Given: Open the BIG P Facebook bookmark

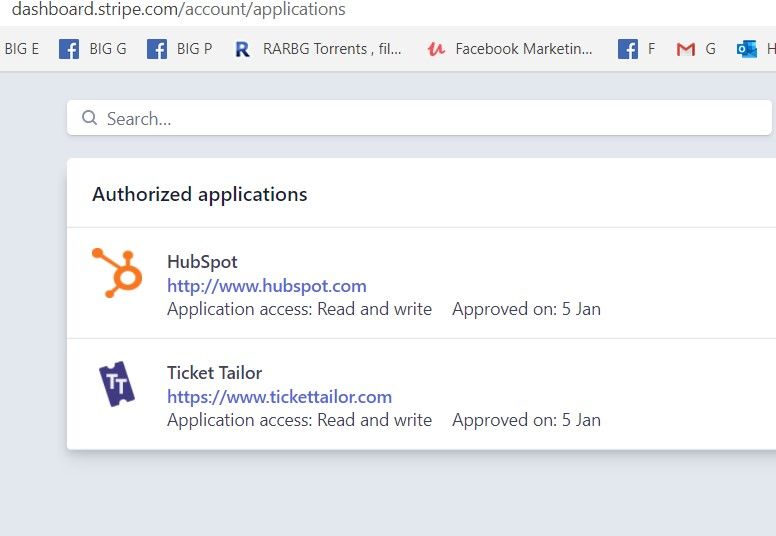Looking at the screenshot, I should [180, 49].
